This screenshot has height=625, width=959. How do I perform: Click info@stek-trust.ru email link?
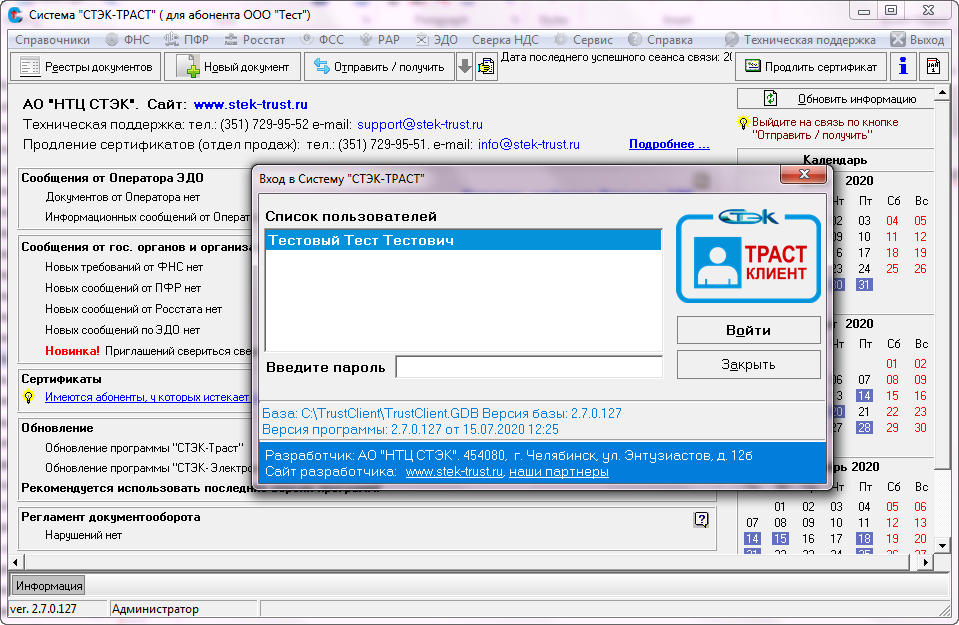[x=528, y=145]
